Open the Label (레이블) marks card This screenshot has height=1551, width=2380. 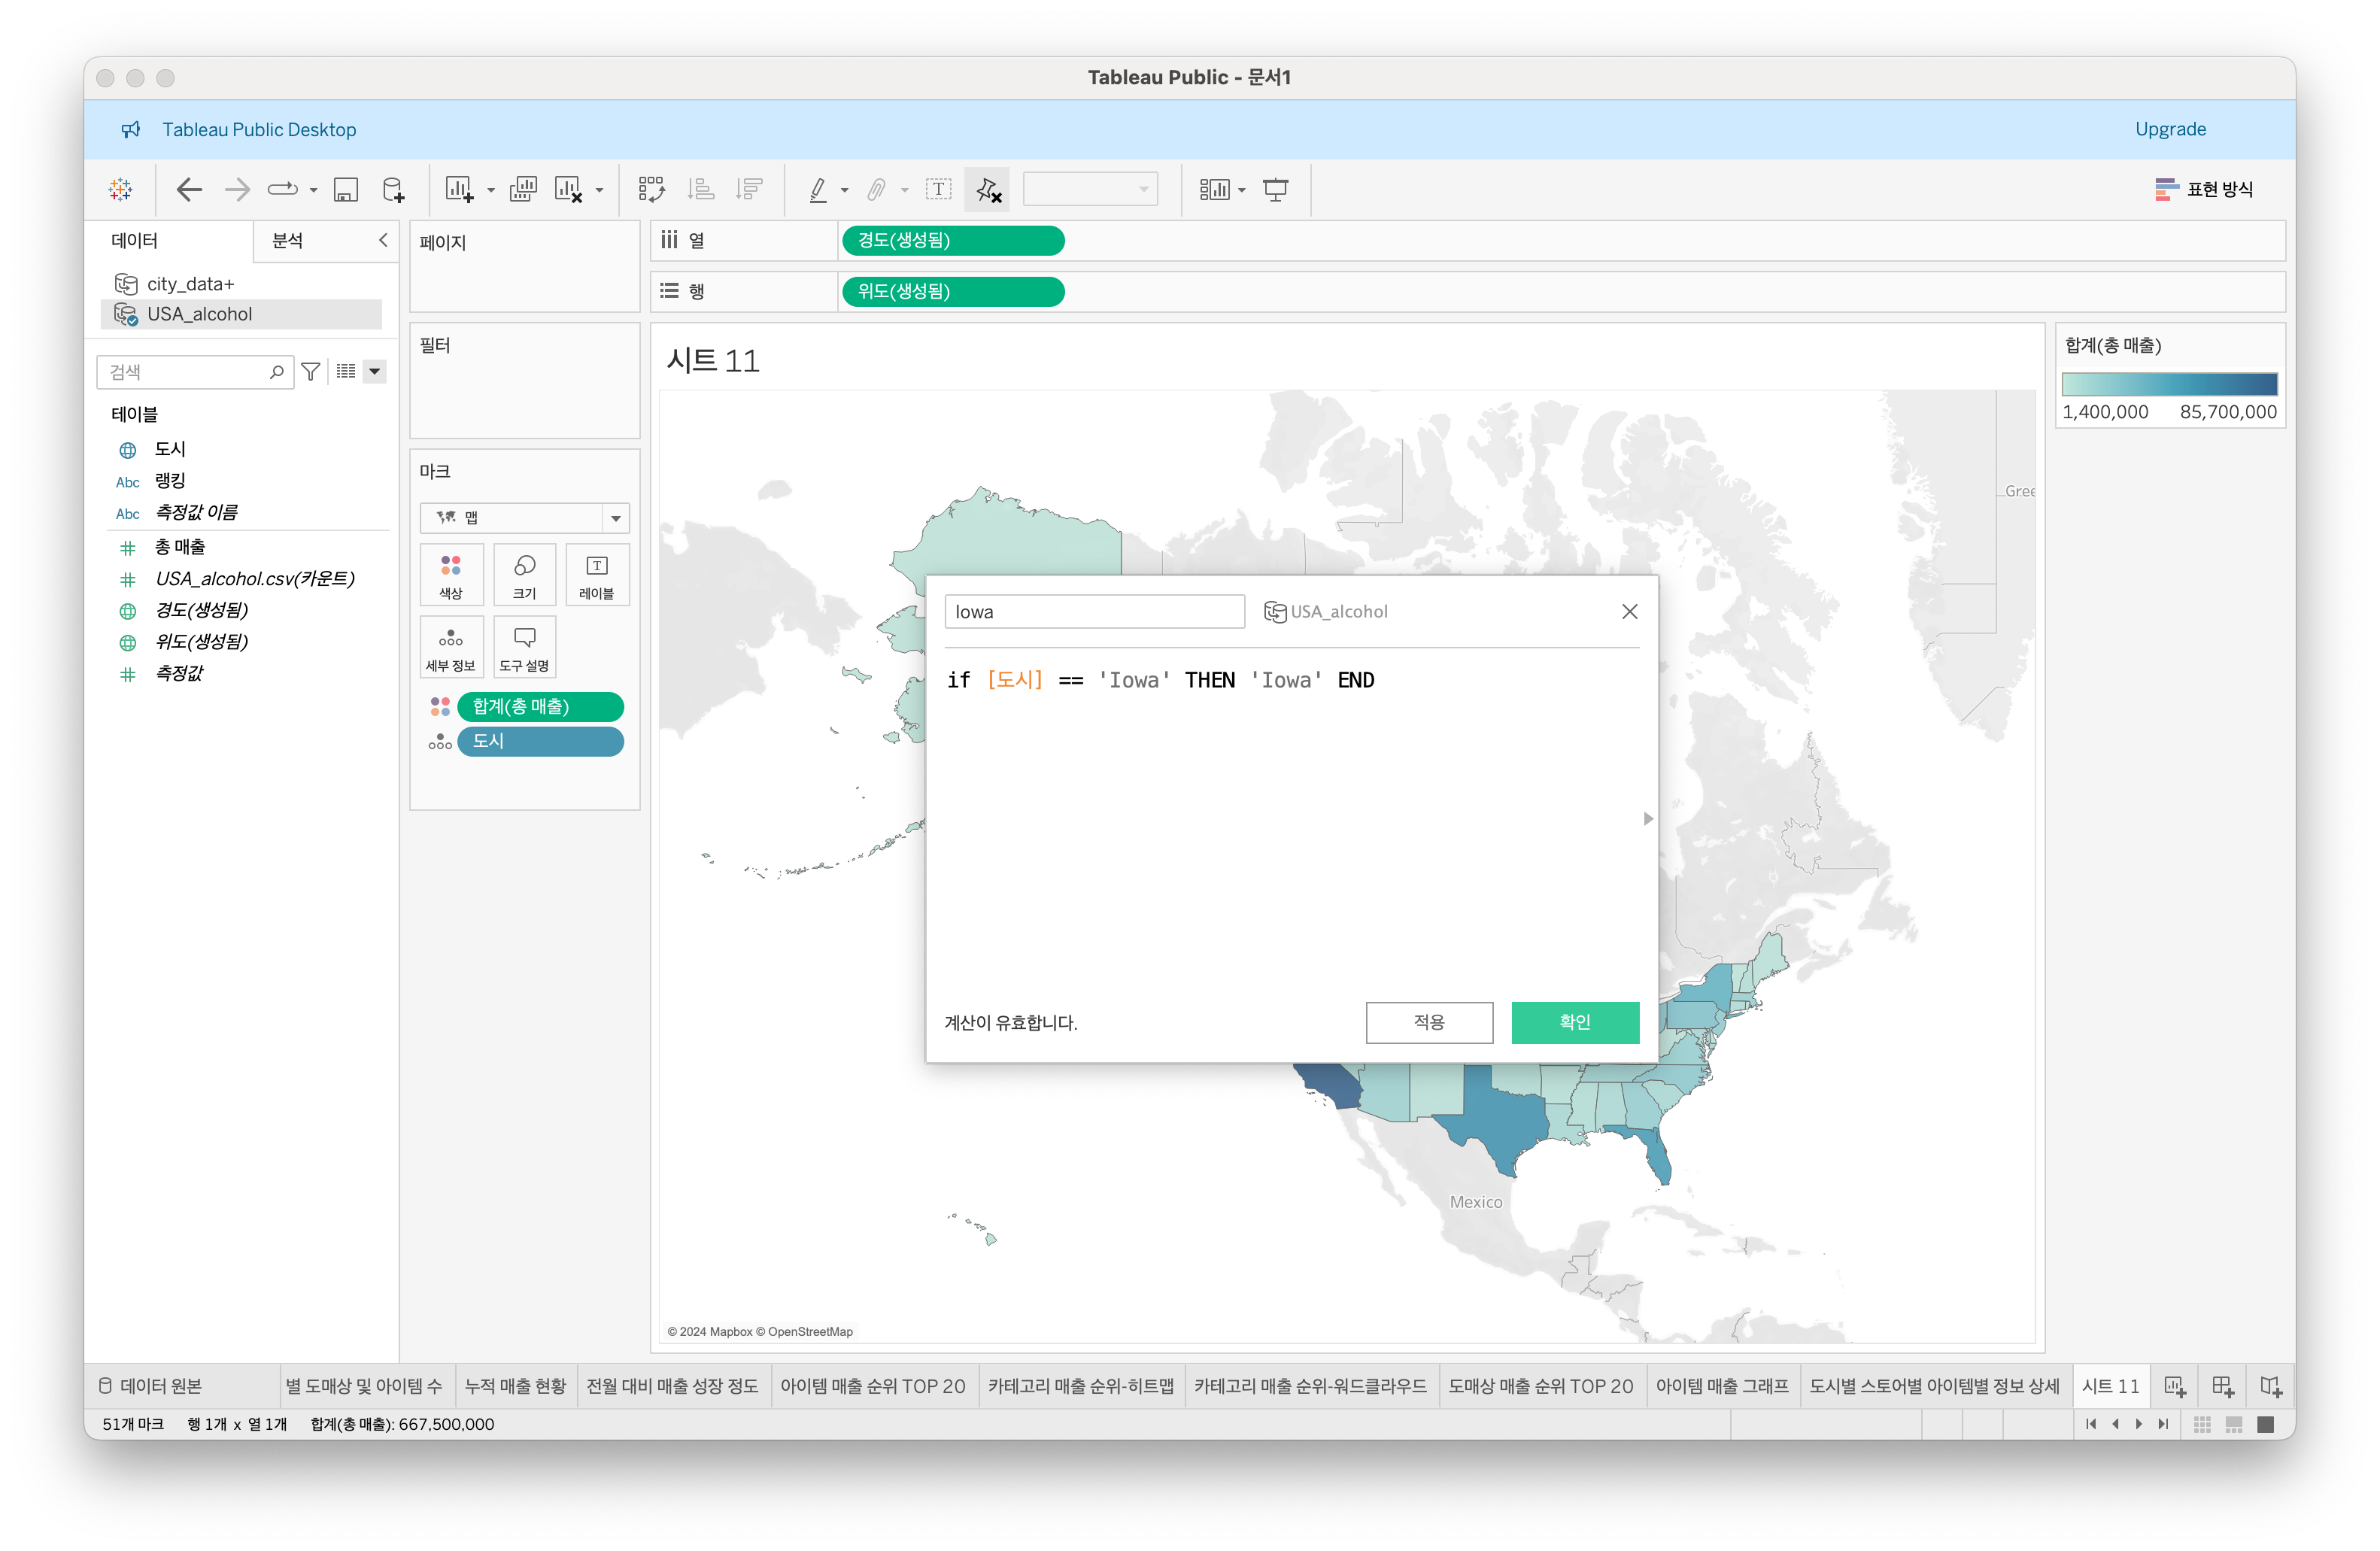click(597, 575)
